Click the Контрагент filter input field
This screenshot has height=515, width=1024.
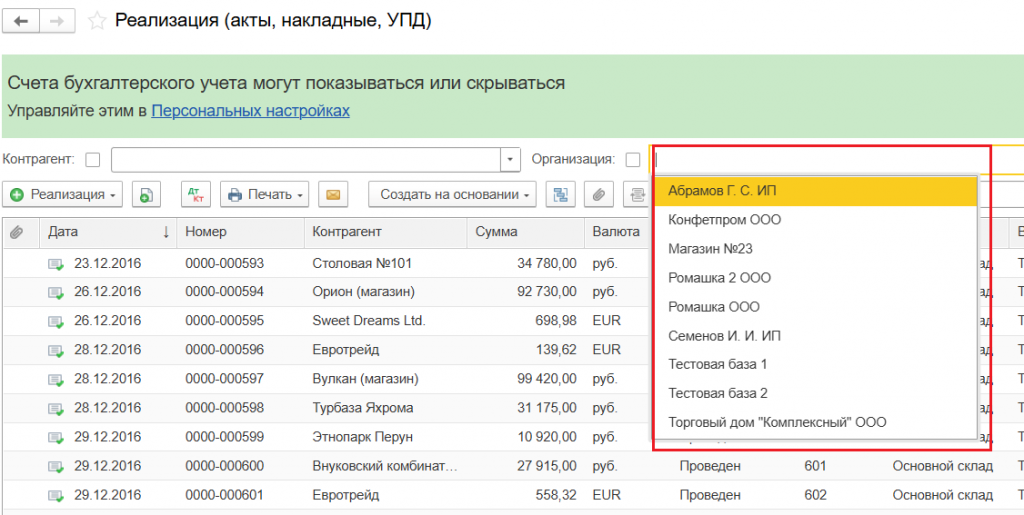[306, 159]
